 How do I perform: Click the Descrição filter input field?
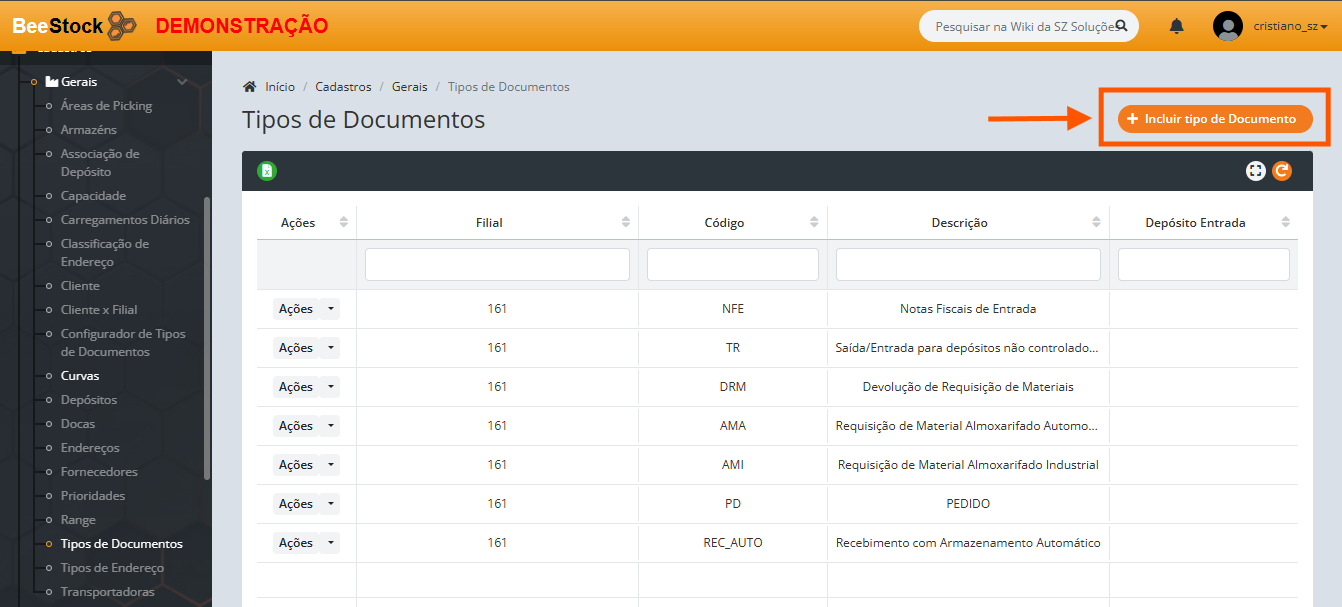pos(968,264)
